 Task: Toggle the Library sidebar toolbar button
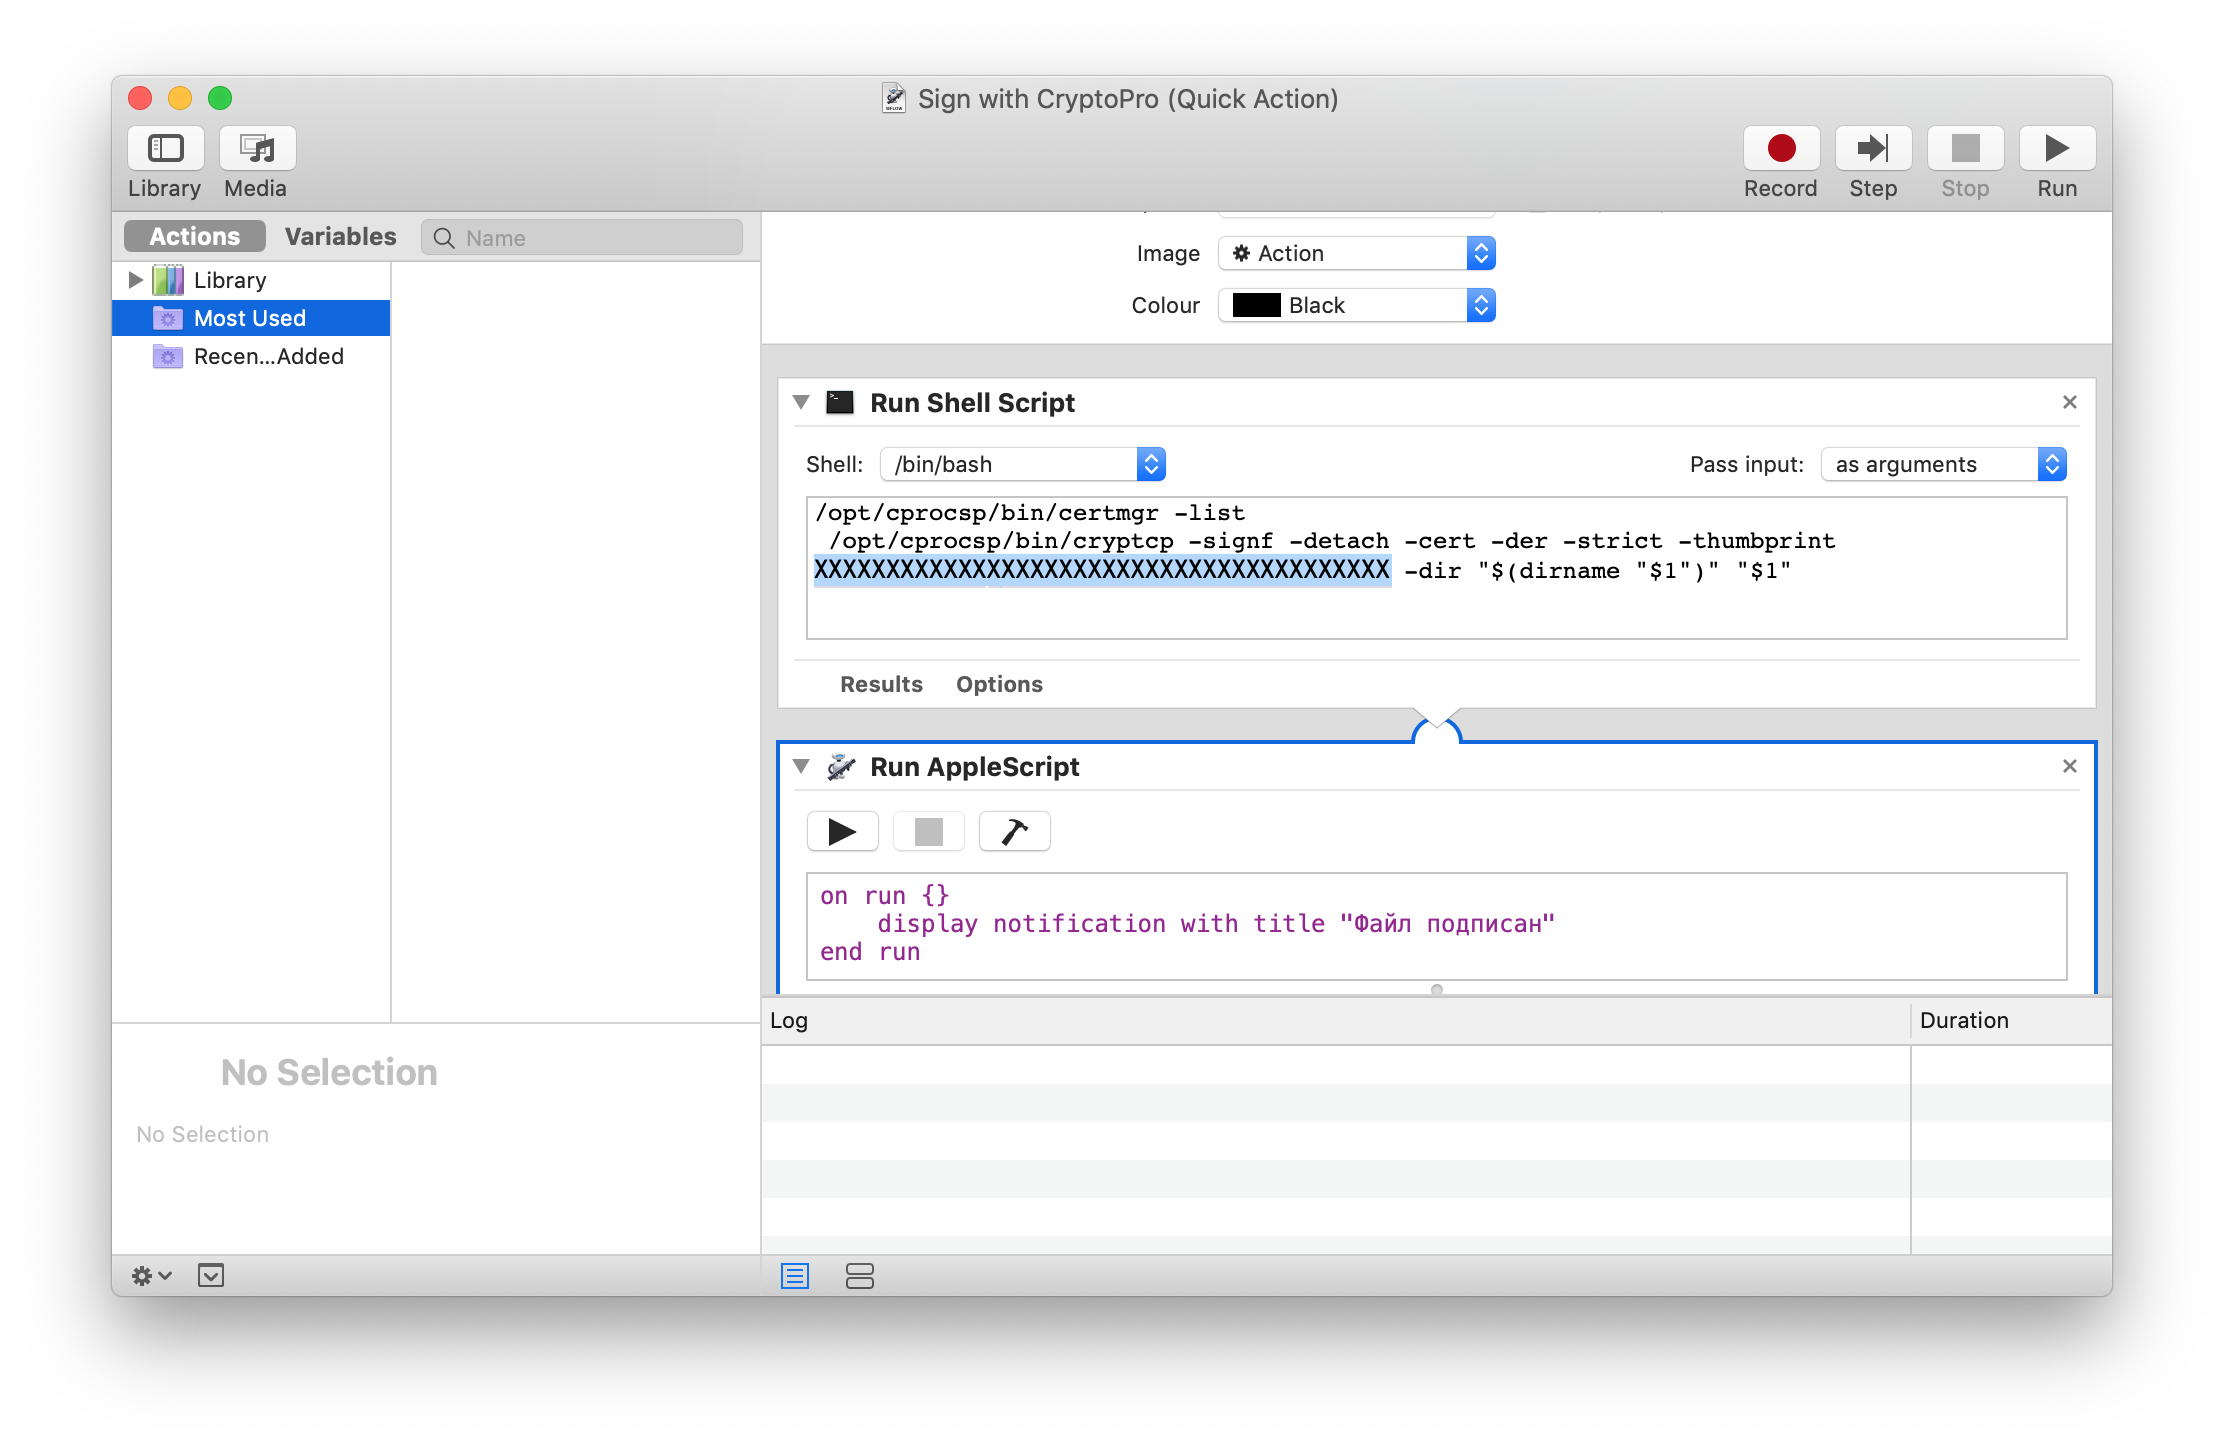165,148
